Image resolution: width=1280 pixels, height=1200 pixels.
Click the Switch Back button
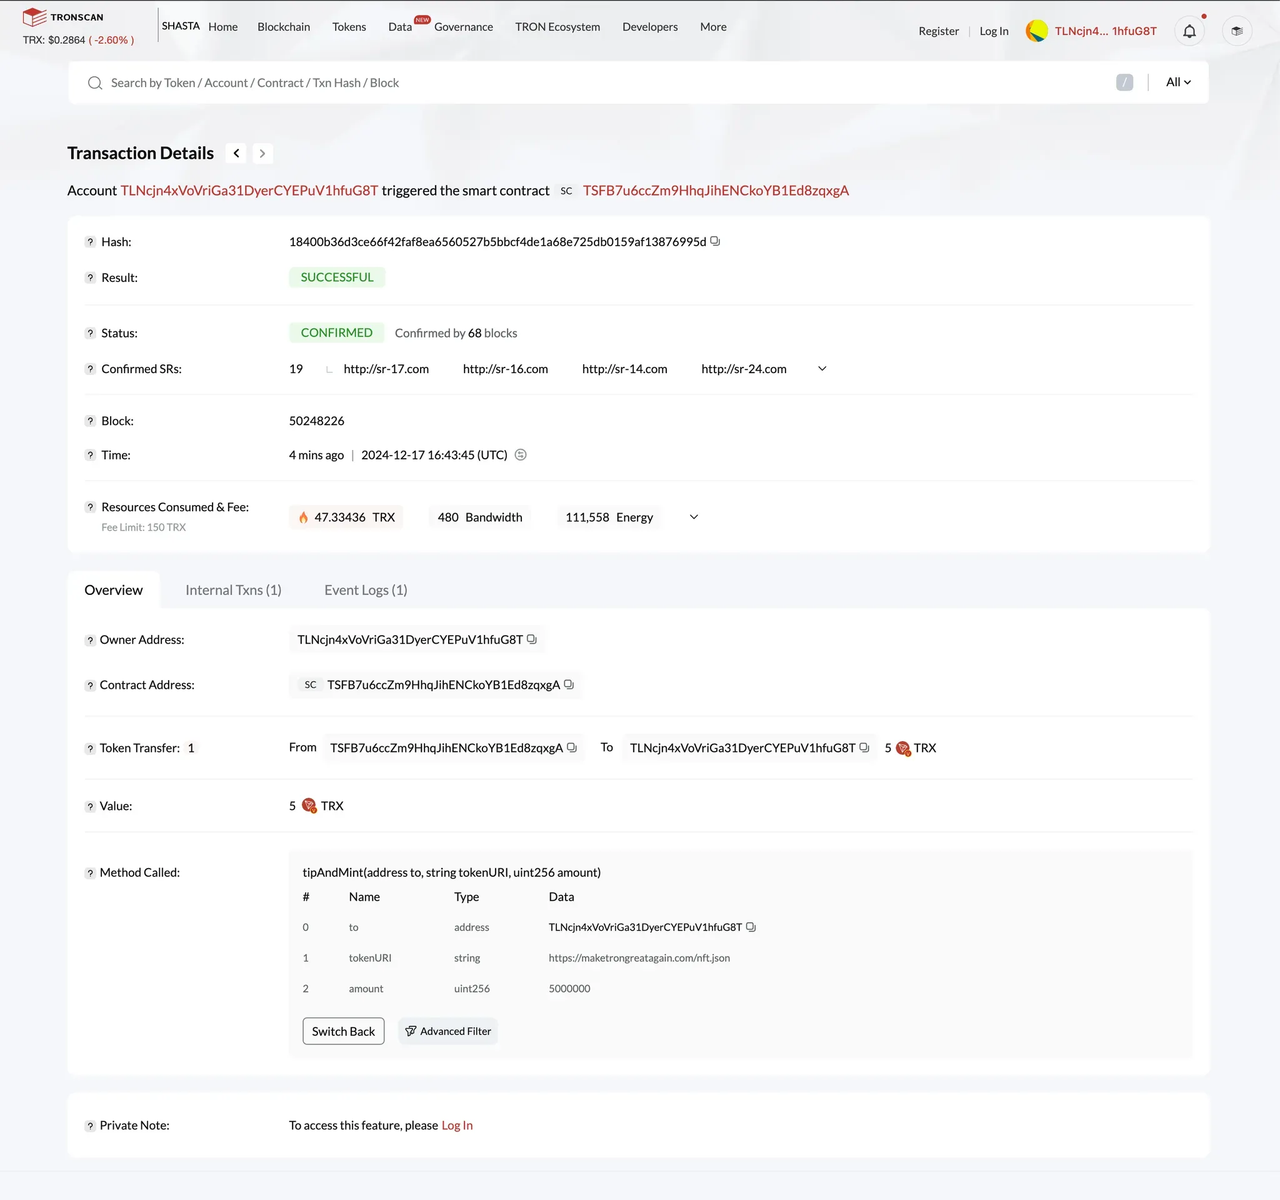[343, 1031]
